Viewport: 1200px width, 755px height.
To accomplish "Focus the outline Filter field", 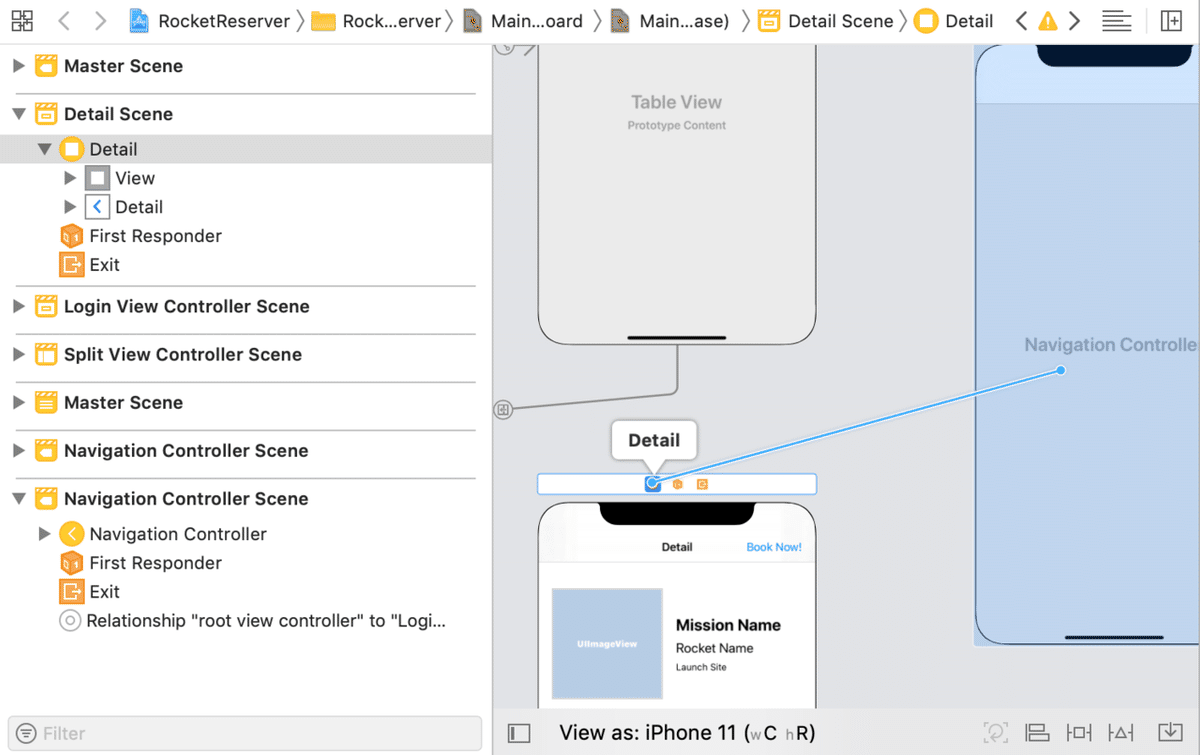I will click(x=245, y=733).
